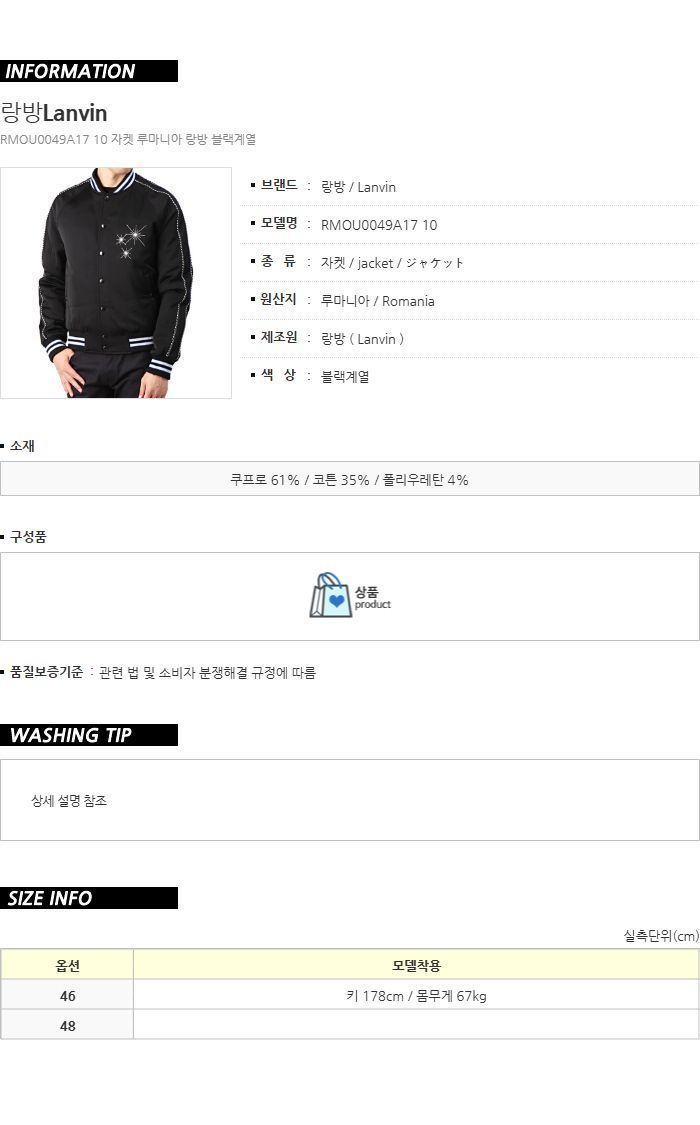
Task: Click the 옵션 column header
Action: tap(67, 966)
